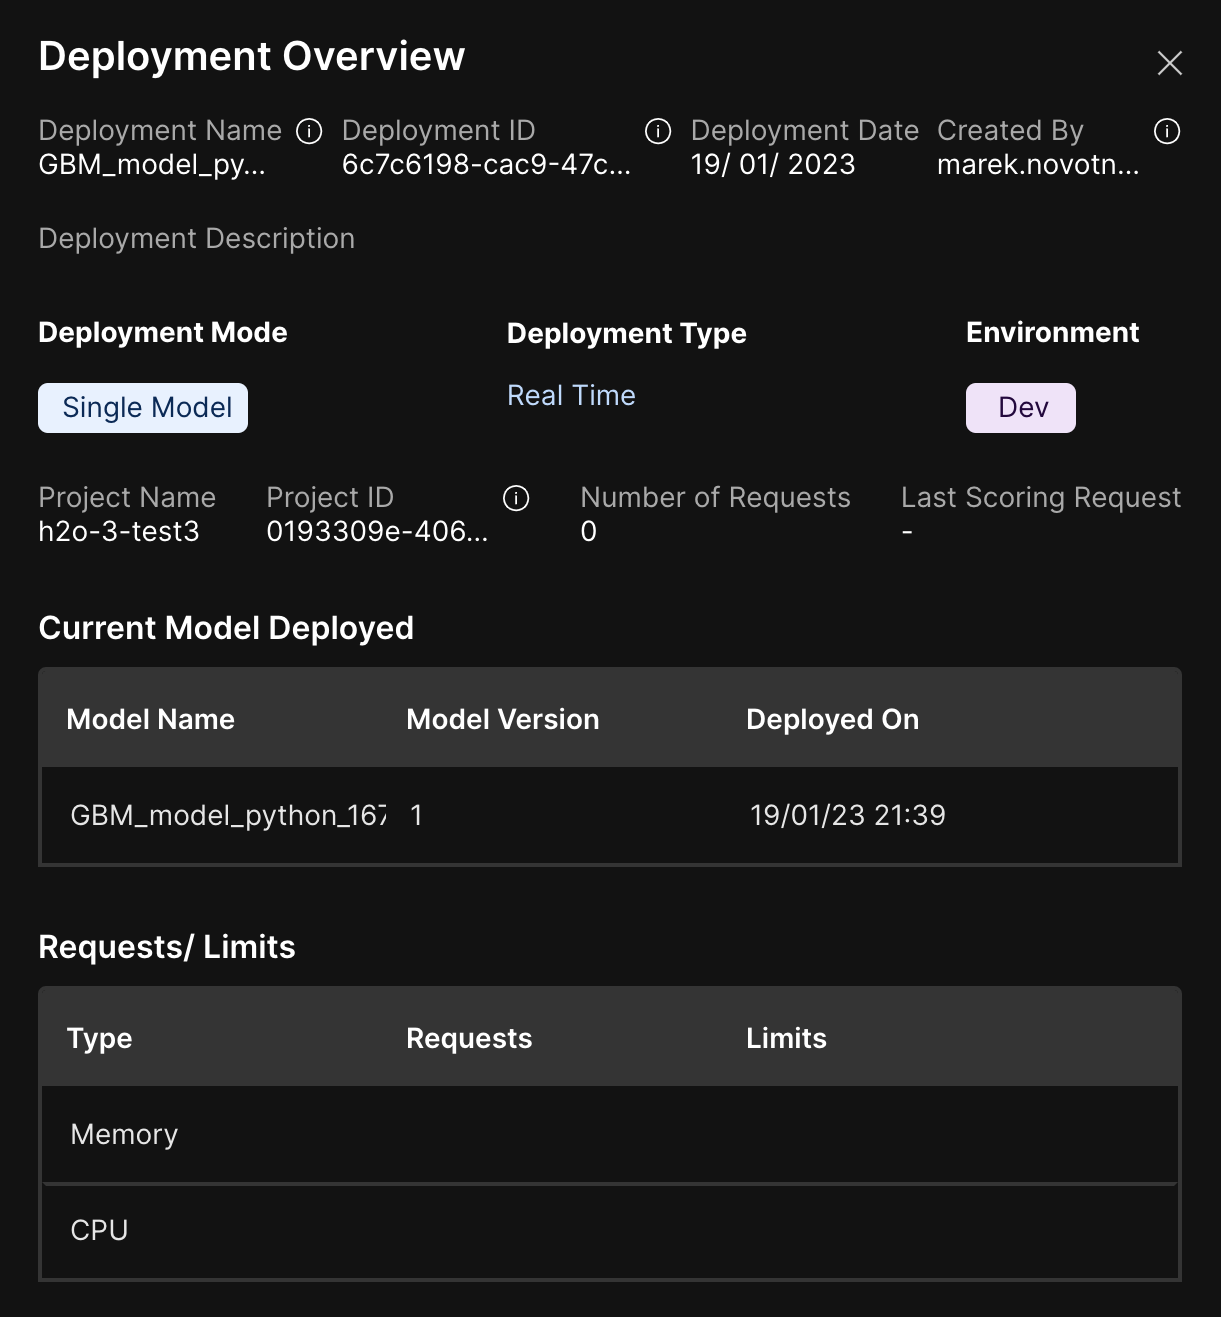
Task: Click info icon beside Deployment ID
Action: point(658,131)
